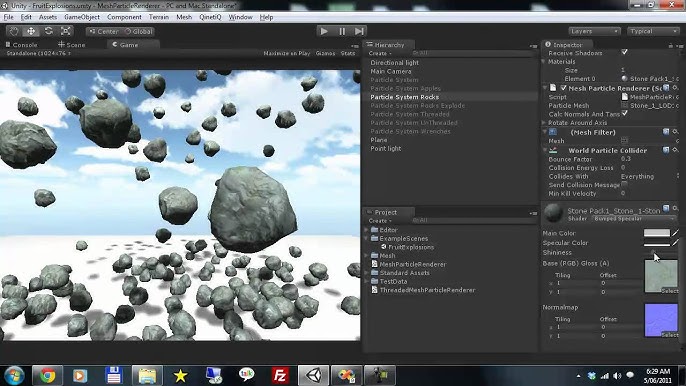Click the Main Color swatch

657,233
